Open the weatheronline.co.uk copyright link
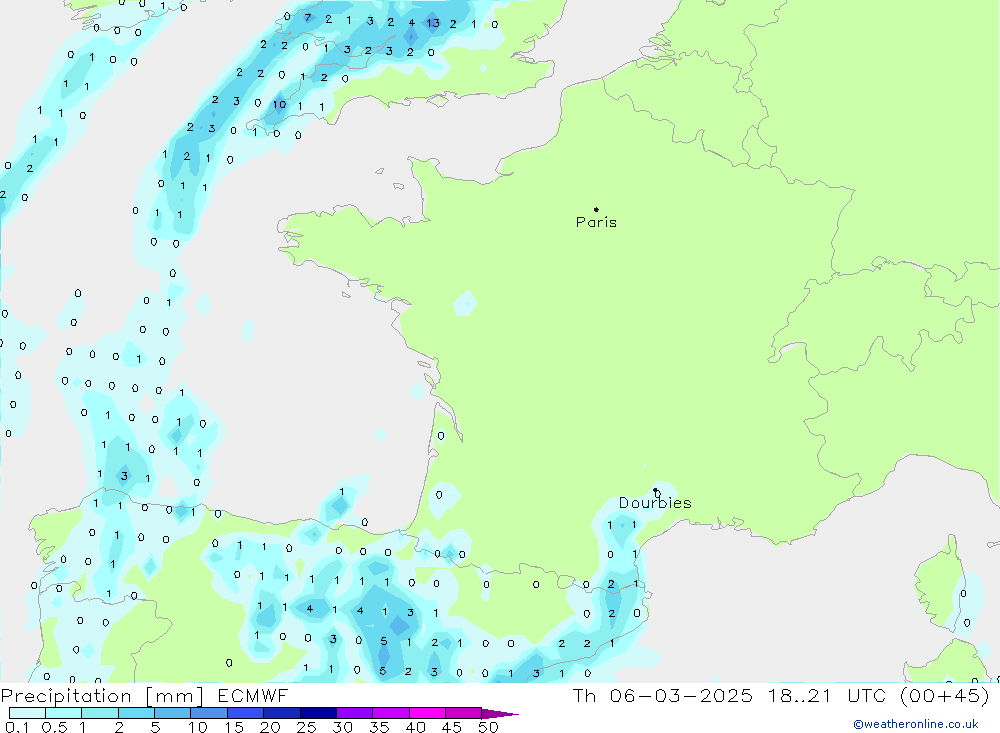Viewport: 1000px width, 733px height. click(x=916, y=724)
